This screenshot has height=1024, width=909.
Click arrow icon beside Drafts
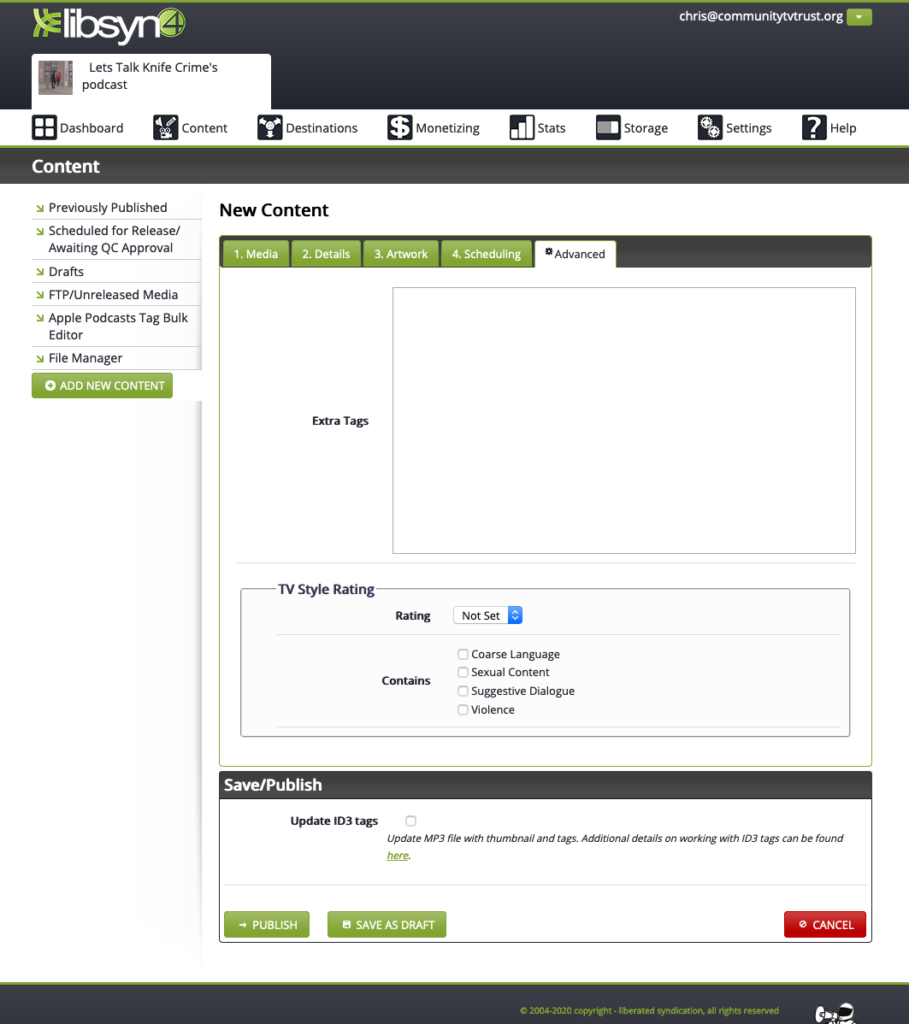tap(40, 272)
